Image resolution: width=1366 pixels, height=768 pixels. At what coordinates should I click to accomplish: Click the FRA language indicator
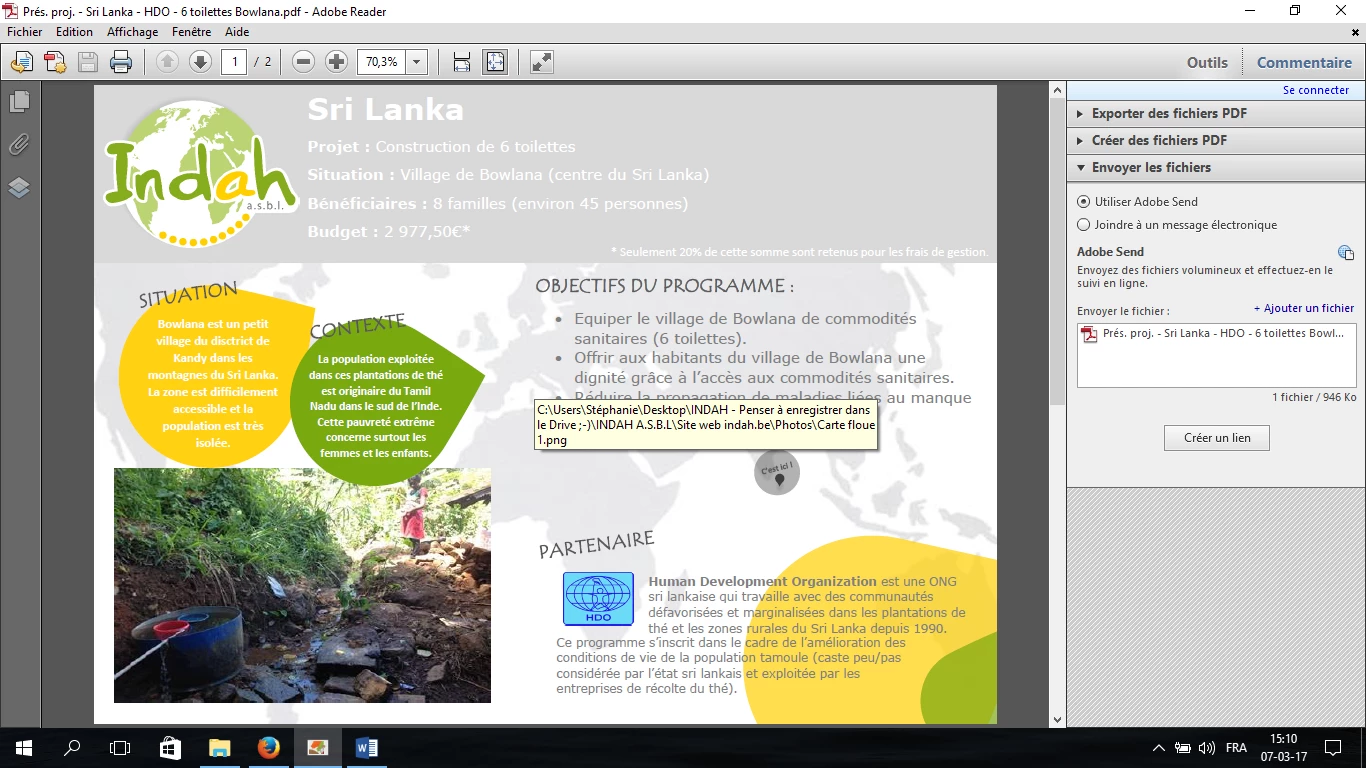click(1236, 748)
